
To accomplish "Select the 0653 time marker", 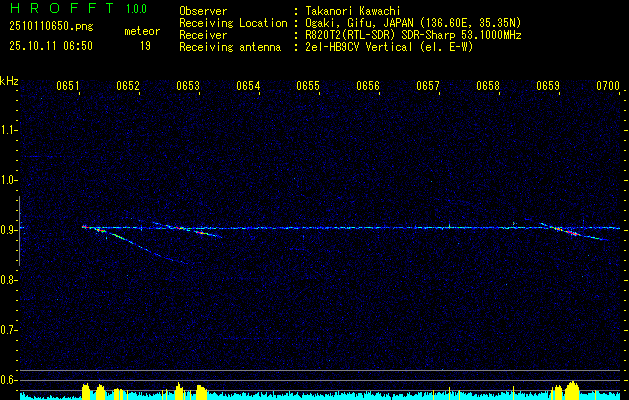I will (x=188, y=86).
